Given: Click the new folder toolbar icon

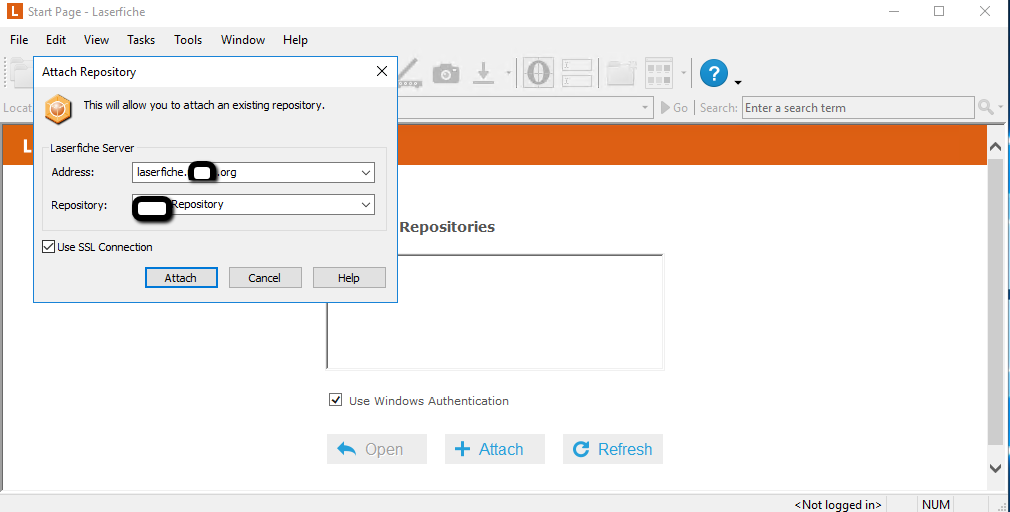Looking at the screenshot, I should pyautogui.click(x=621, y=73).
